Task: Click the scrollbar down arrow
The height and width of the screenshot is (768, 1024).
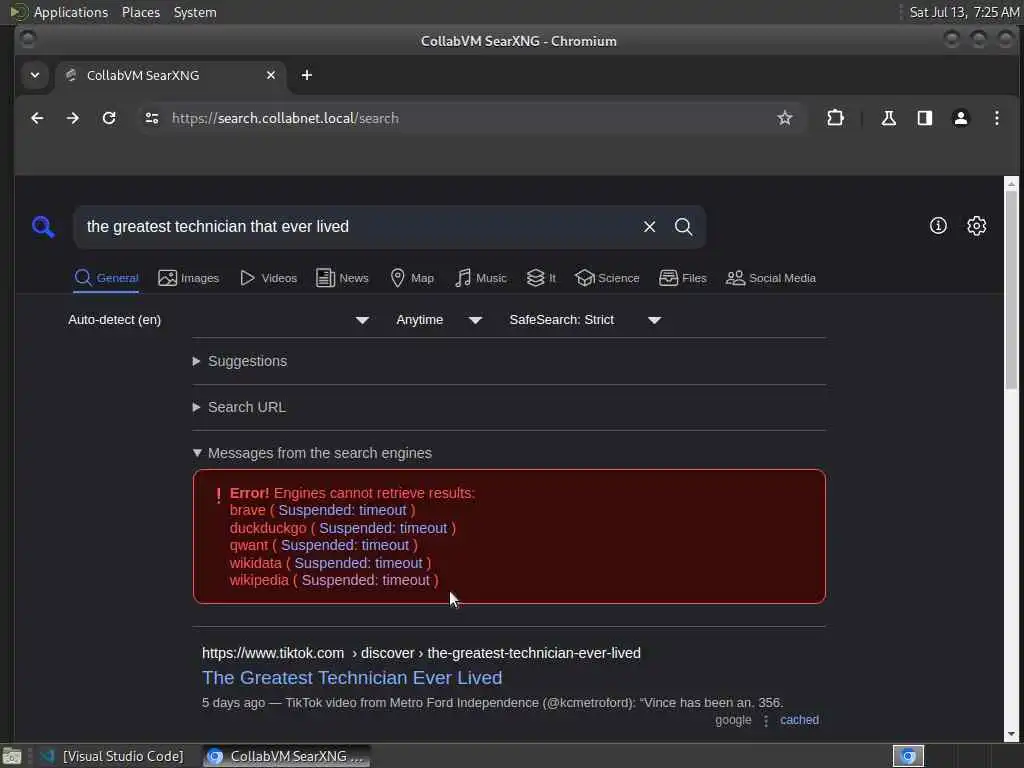Action: 1011,734
